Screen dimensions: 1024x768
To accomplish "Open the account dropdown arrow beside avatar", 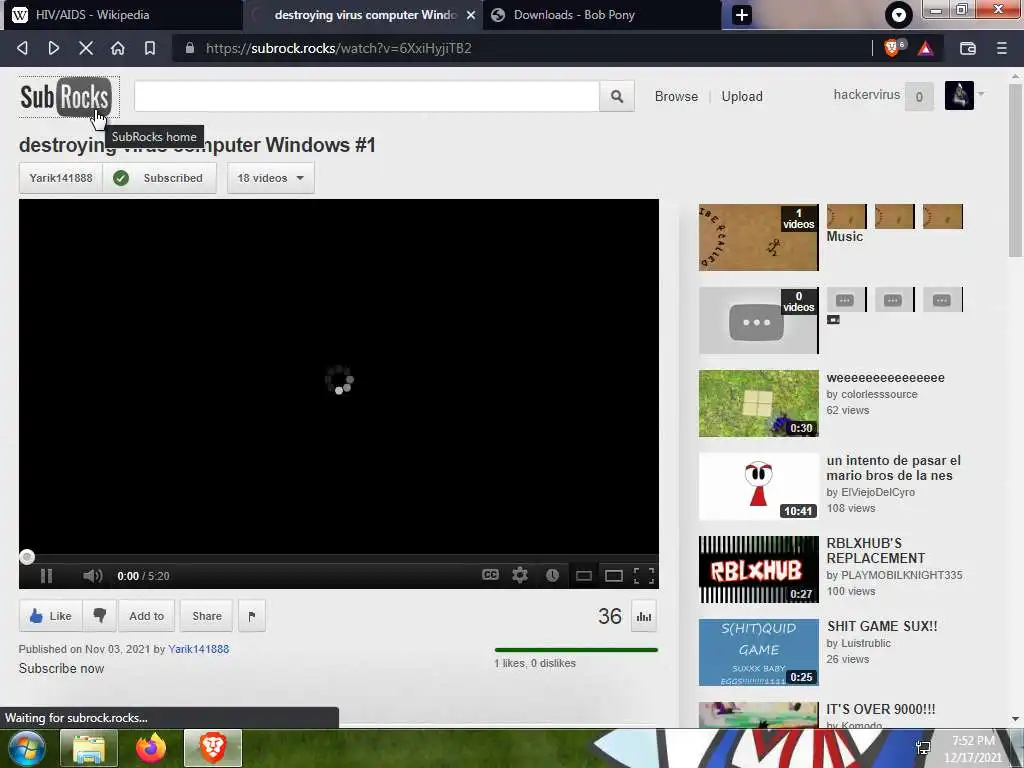I will pyautogui.click(x=981, y=95).
